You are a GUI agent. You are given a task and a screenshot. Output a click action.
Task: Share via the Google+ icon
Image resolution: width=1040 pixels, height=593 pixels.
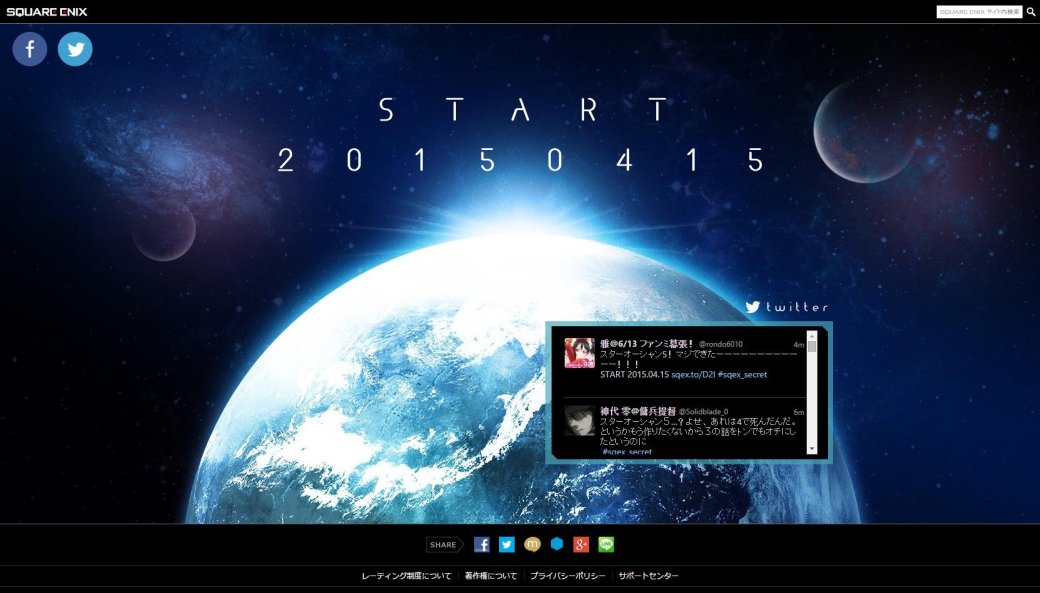tap(581, 545)
